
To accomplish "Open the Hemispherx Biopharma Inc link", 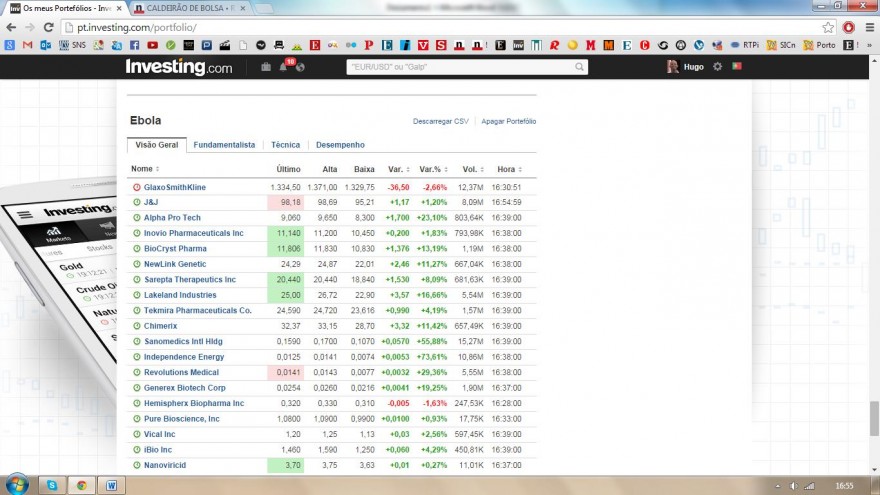I will (x=194, y=404).
